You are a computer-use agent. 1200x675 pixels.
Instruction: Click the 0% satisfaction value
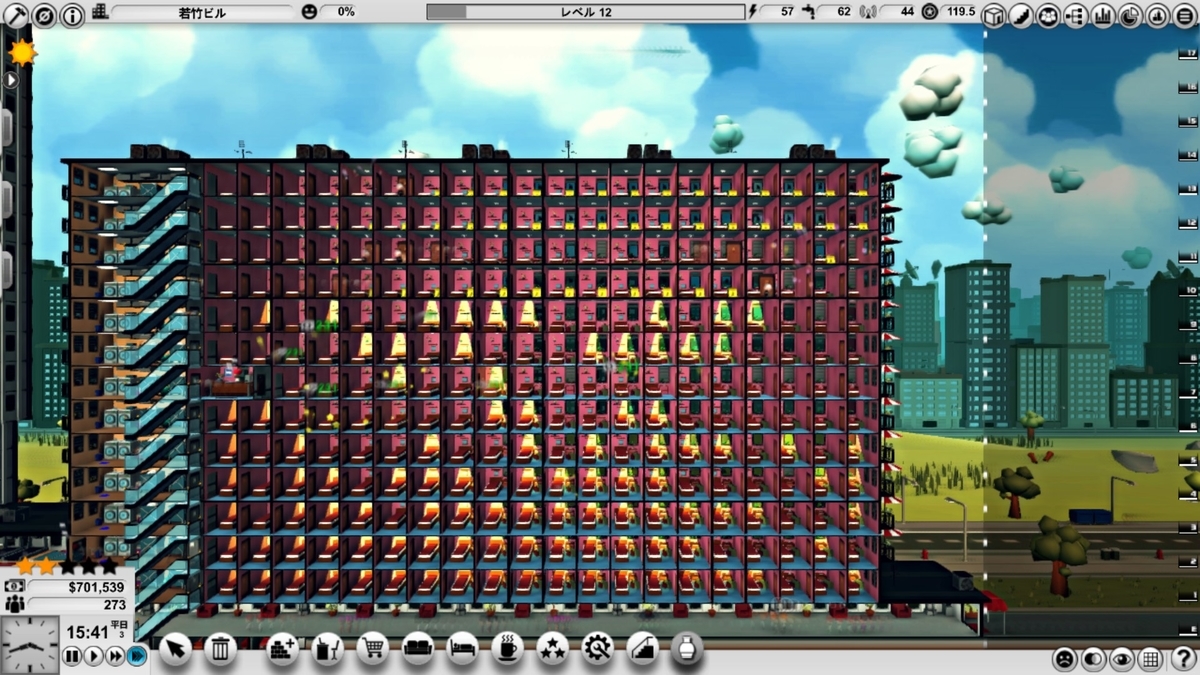pos(347,12)
